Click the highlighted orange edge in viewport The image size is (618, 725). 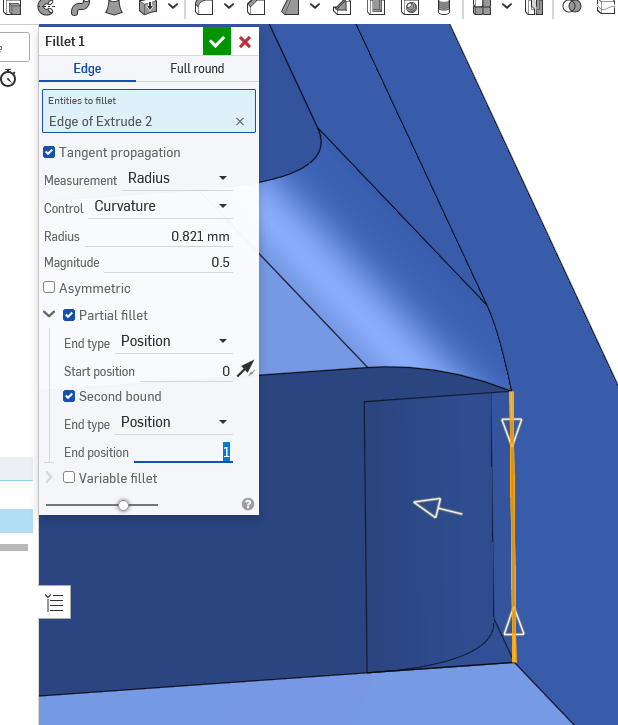(513, 527)
